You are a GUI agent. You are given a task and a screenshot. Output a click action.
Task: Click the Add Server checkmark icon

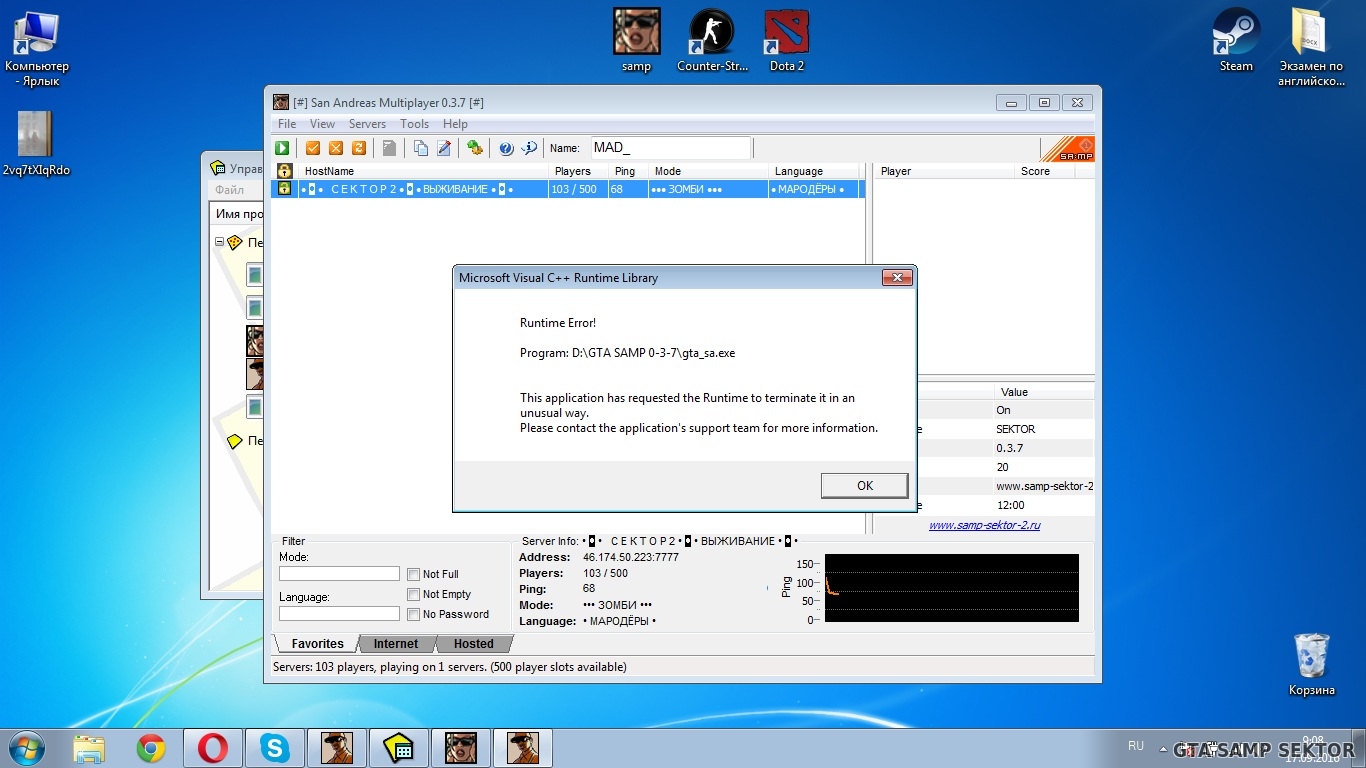pyautogui.click(x=313, y=148)
